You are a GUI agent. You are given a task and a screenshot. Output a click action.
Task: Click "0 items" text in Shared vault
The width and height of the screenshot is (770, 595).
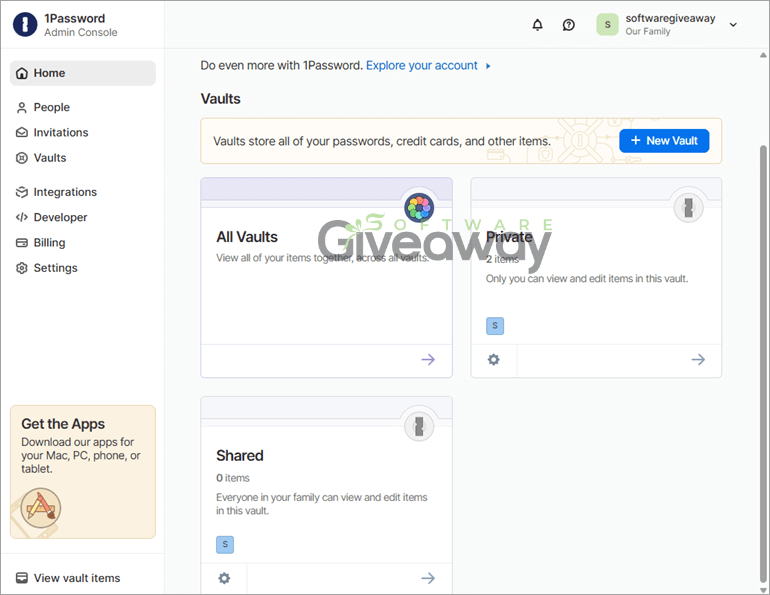pyautogui.click(x=233, y=478)
